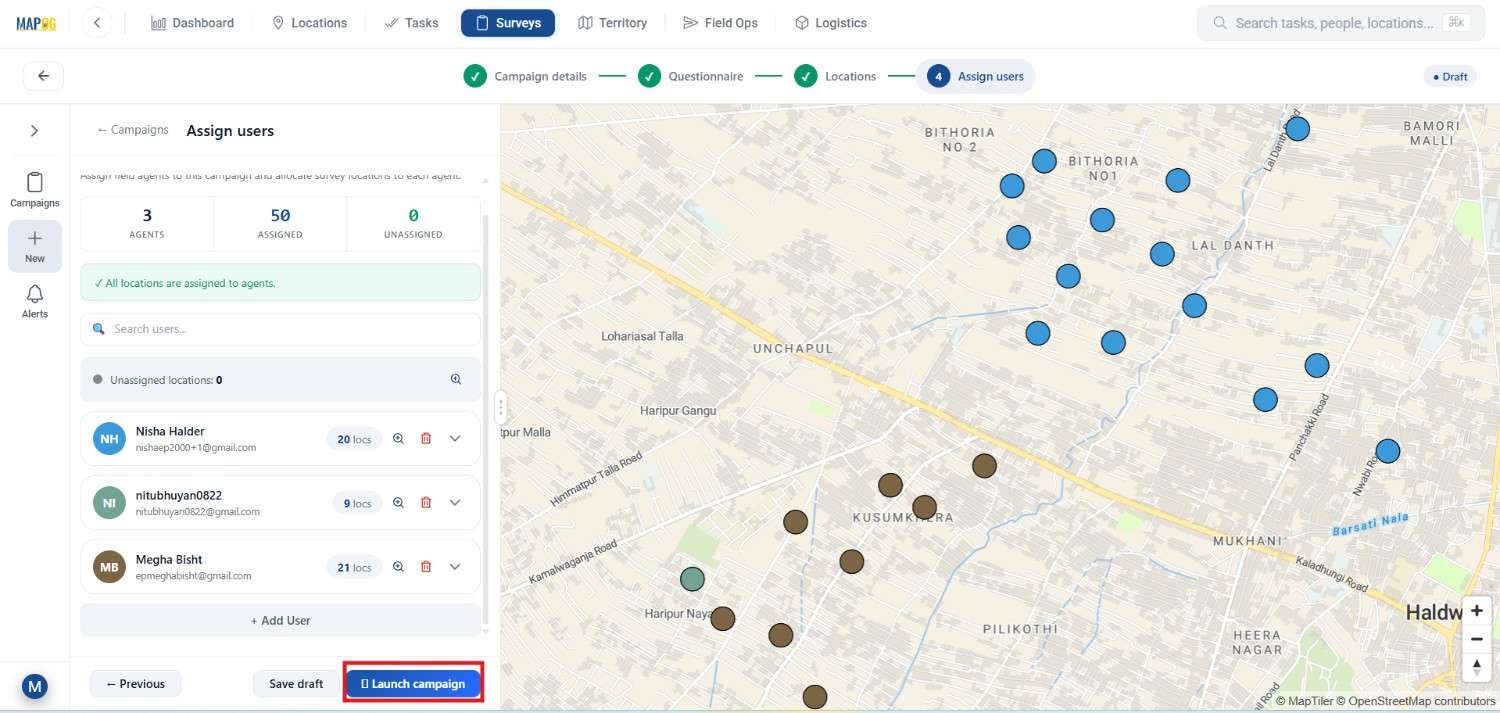1500x713 pixels.
Task: Open Campaigns from the sidebar
Action: [x=35, y=190]
